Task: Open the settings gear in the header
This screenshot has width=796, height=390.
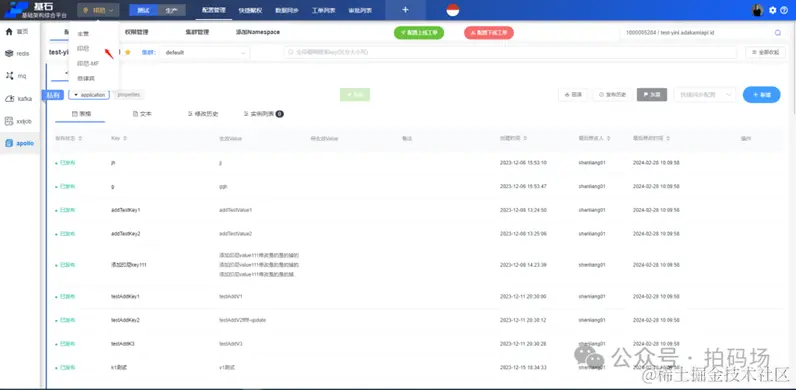Action: tap(773, 10)
